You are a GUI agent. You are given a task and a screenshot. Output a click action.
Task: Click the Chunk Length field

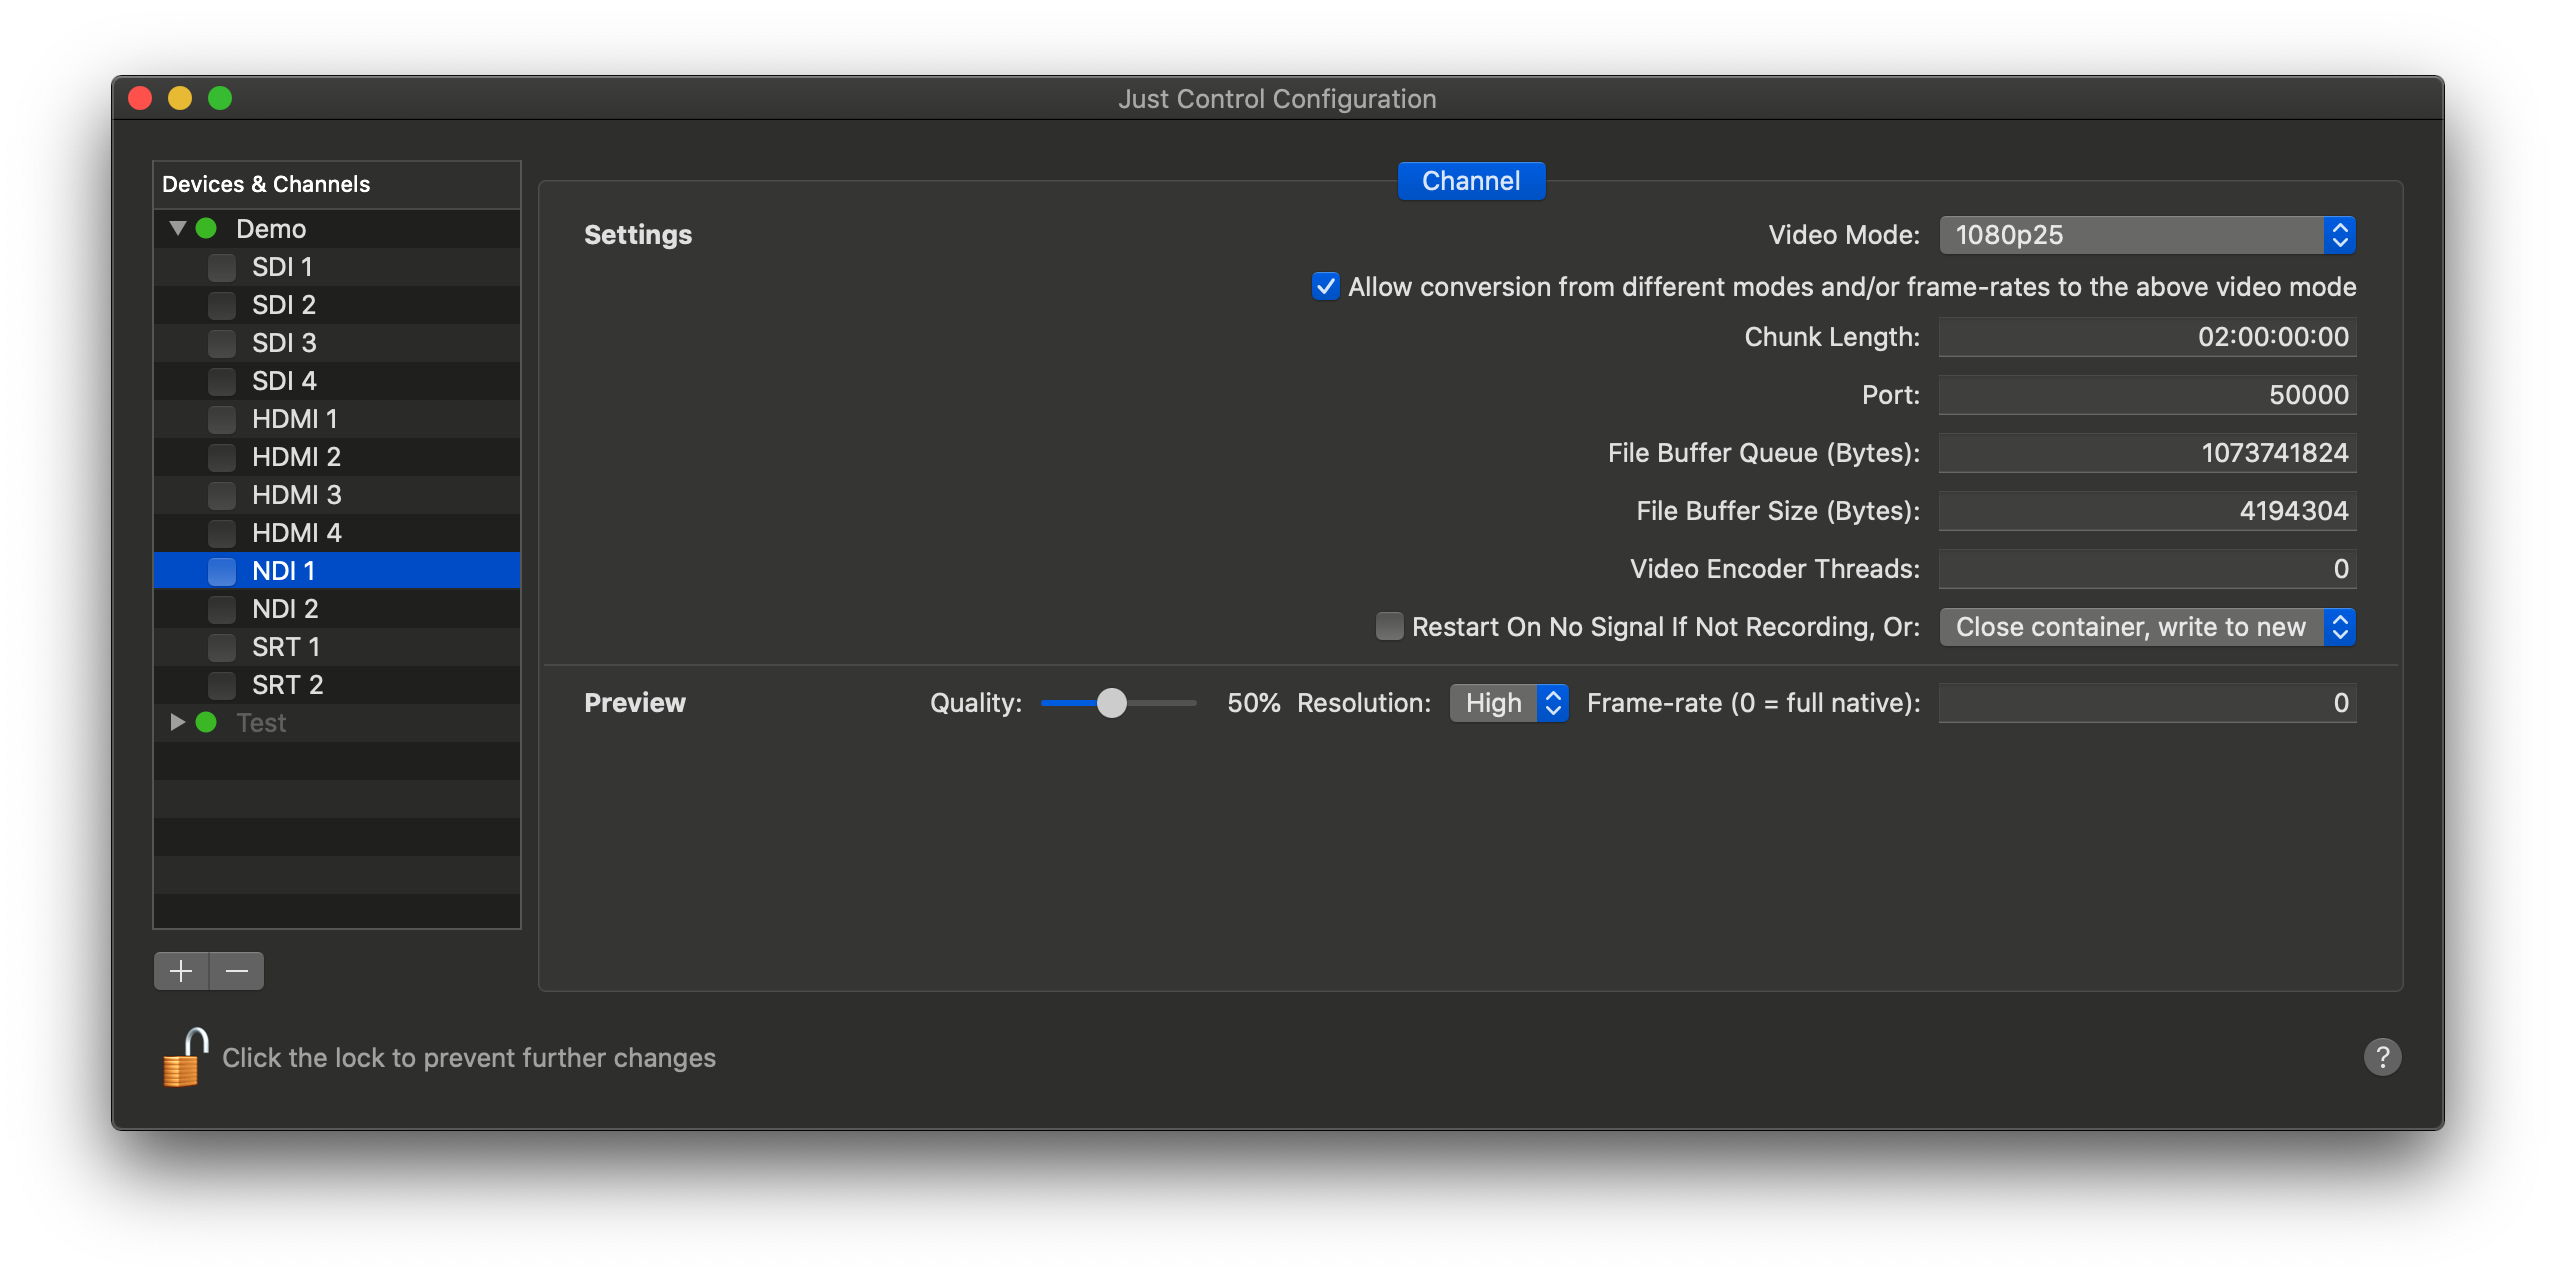[x=2147, y=337]
